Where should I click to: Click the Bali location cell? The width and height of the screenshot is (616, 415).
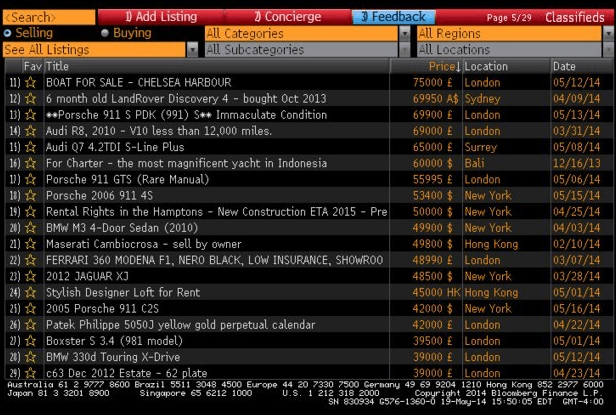[475, 163]
